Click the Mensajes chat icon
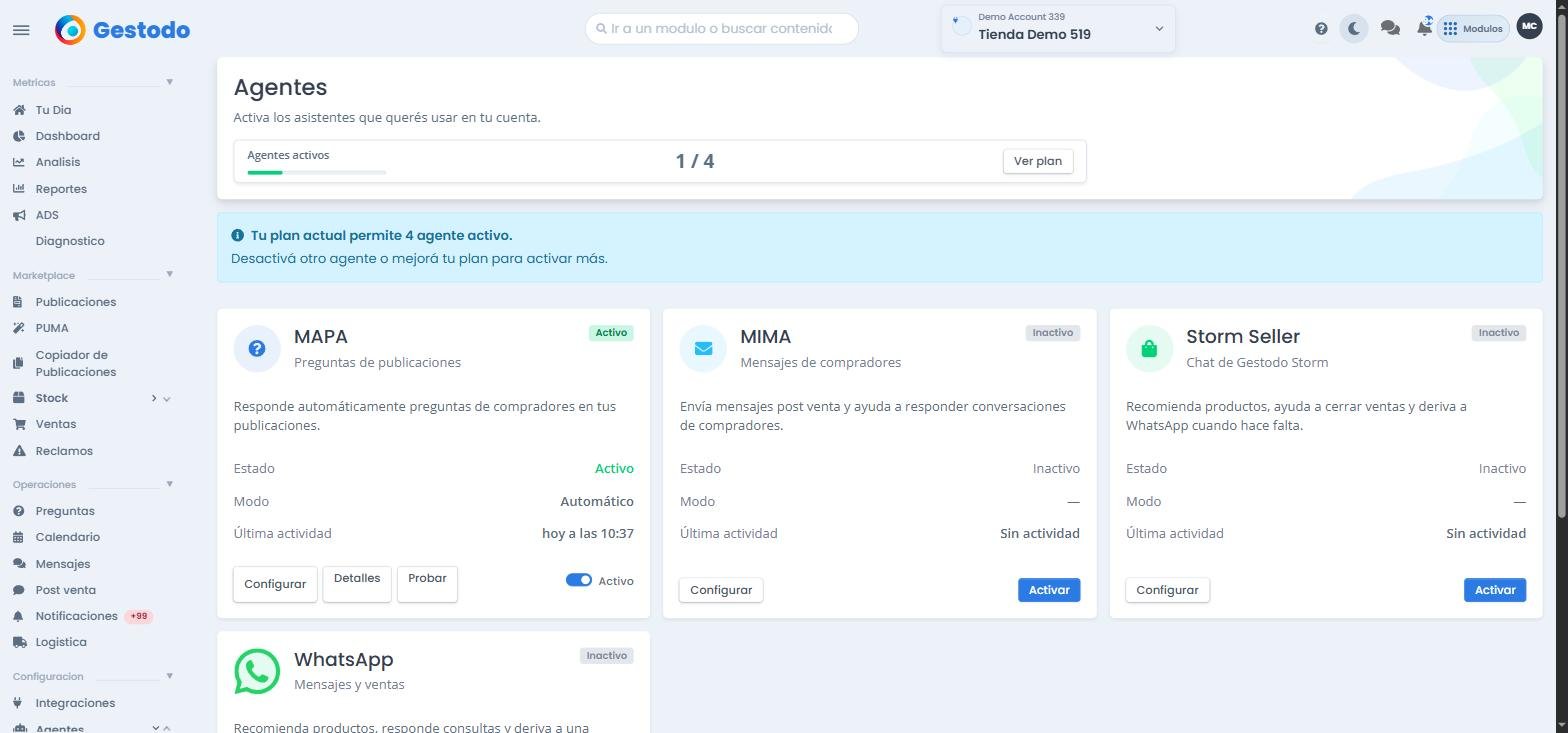1568x733 pixels. point(19,564)
